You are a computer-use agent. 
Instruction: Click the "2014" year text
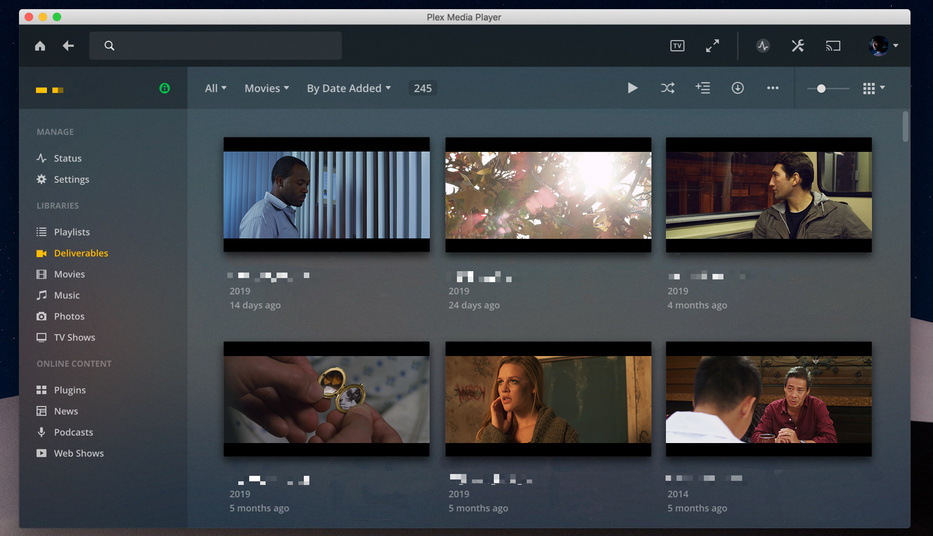tap(678, 494)
